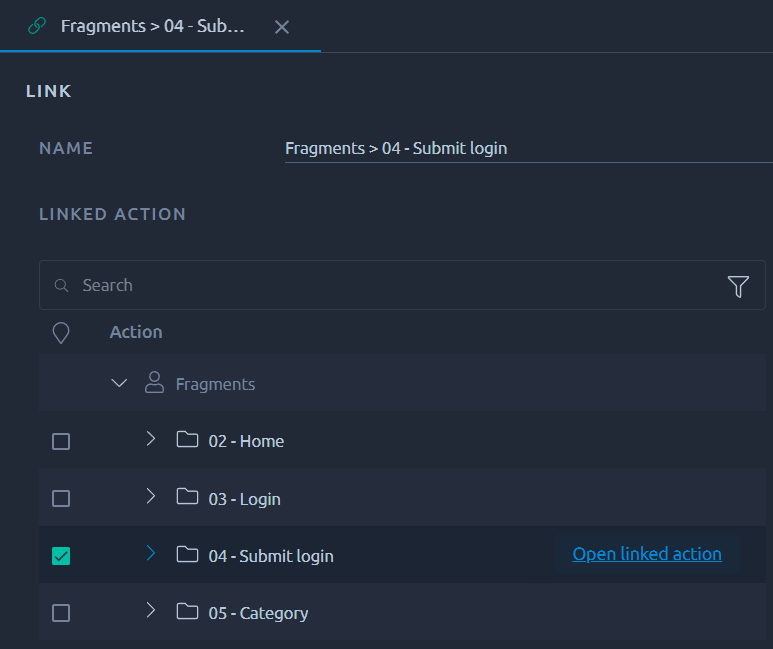Open the filter funnel icon
This screenshot has height=649, width=773.
click(x=738, y=286)
